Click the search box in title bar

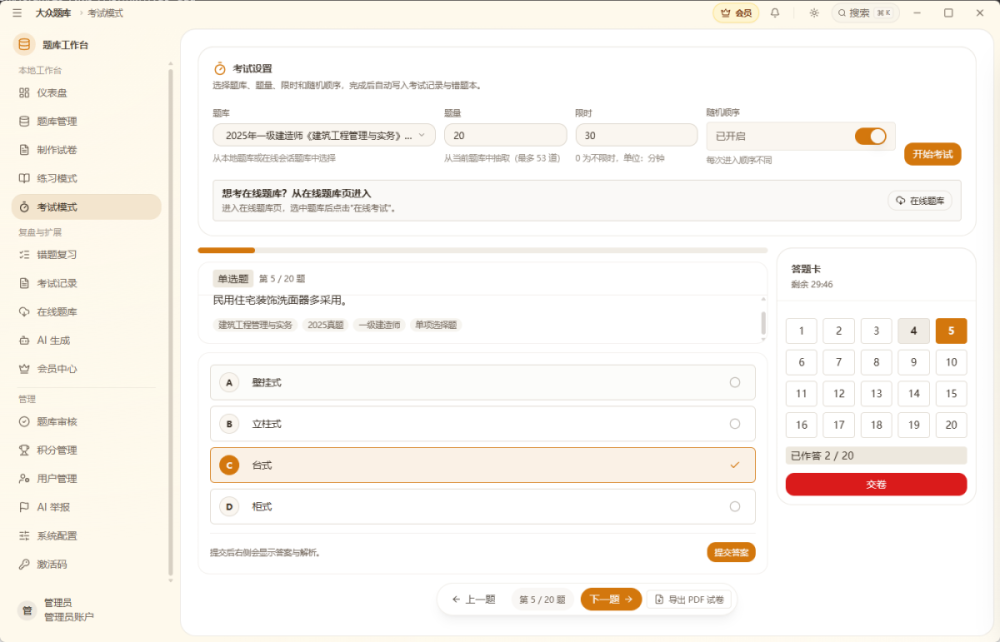click(x=865, y=13)
